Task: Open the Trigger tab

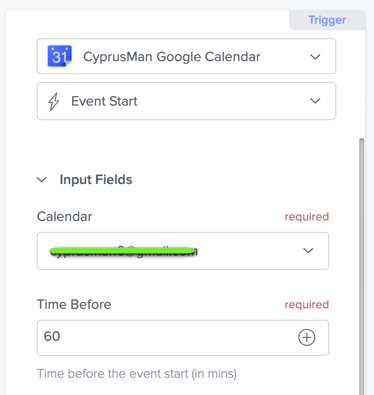Action: click(x=327, y=20)
